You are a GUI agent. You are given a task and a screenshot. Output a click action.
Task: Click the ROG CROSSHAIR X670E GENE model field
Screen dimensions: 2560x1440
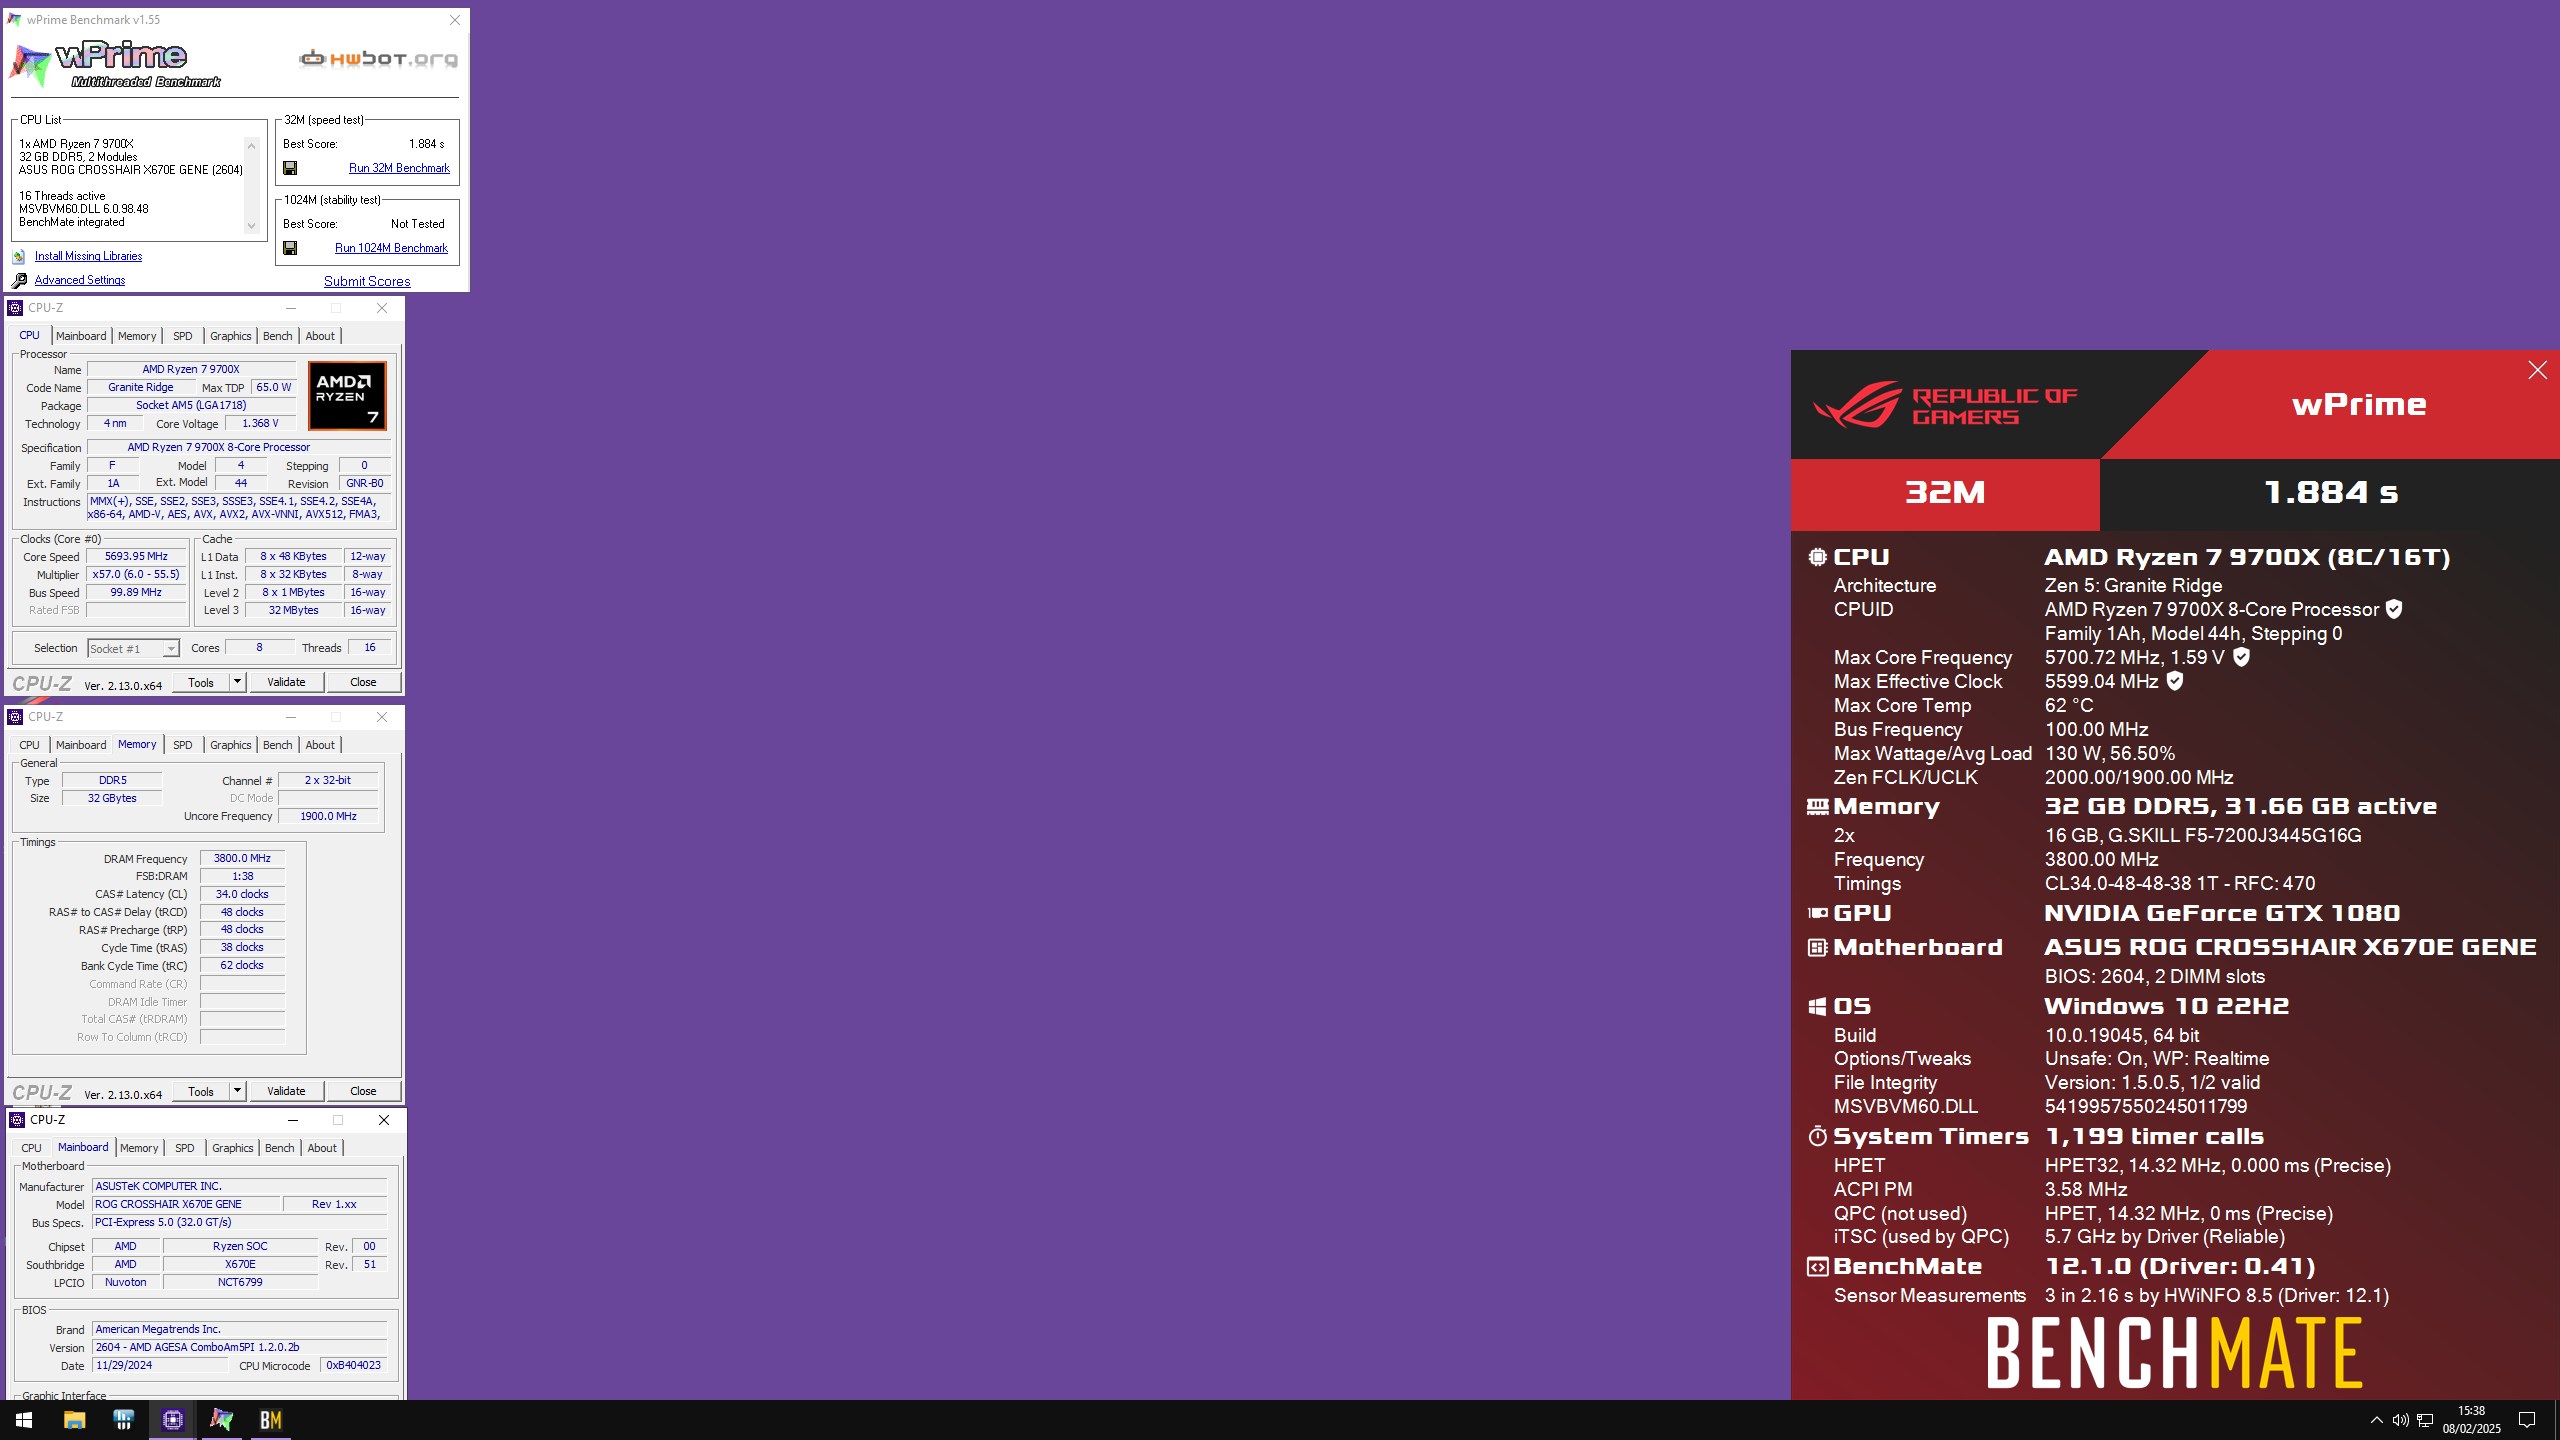[185, 1204]
